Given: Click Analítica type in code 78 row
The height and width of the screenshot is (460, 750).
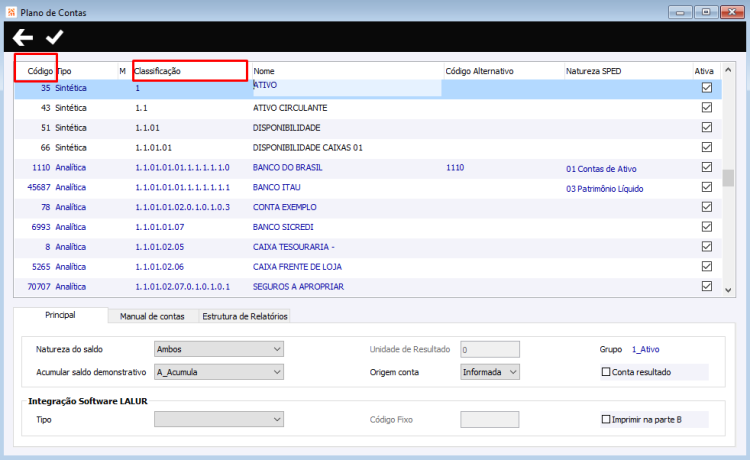Looking at the screenshot, I should (71, 207).
